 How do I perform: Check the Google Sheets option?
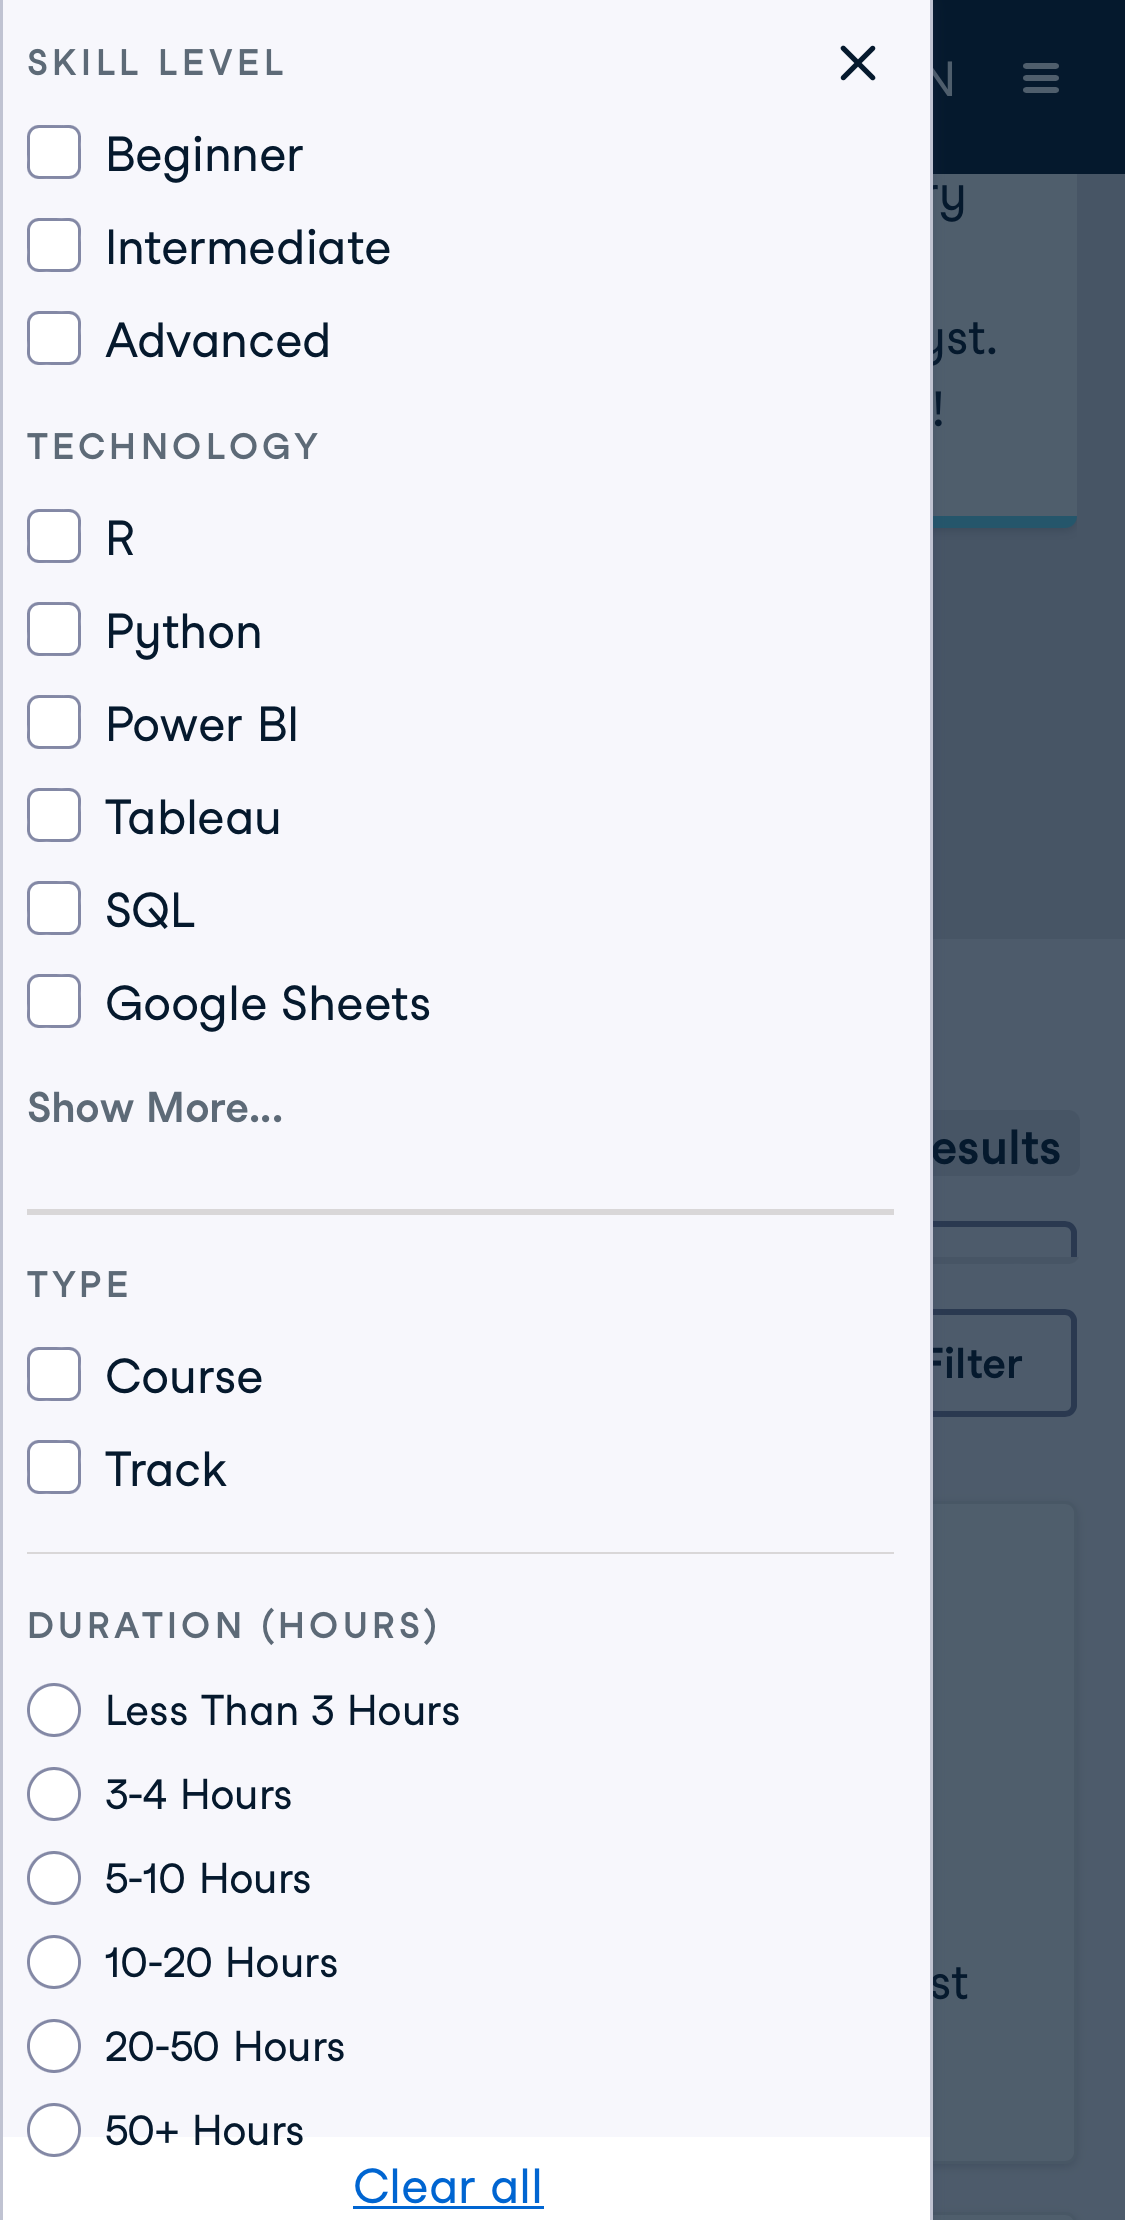point(54,1002)
